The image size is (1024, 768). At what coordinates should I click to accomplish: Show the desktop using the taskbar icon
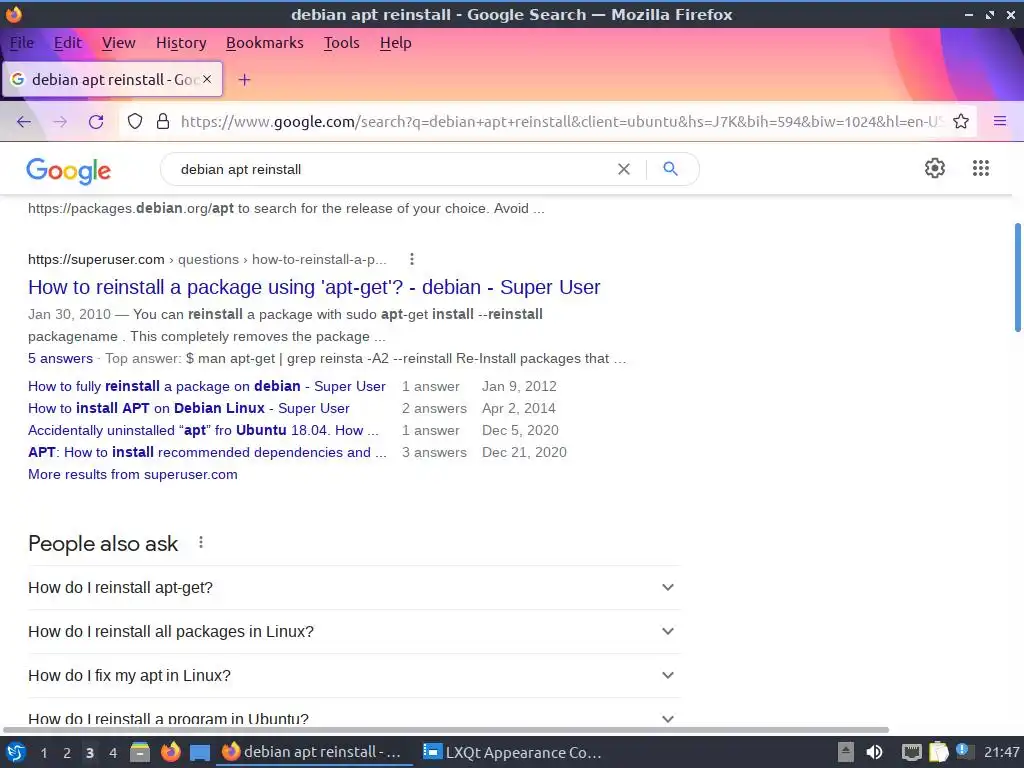(200, 752)
